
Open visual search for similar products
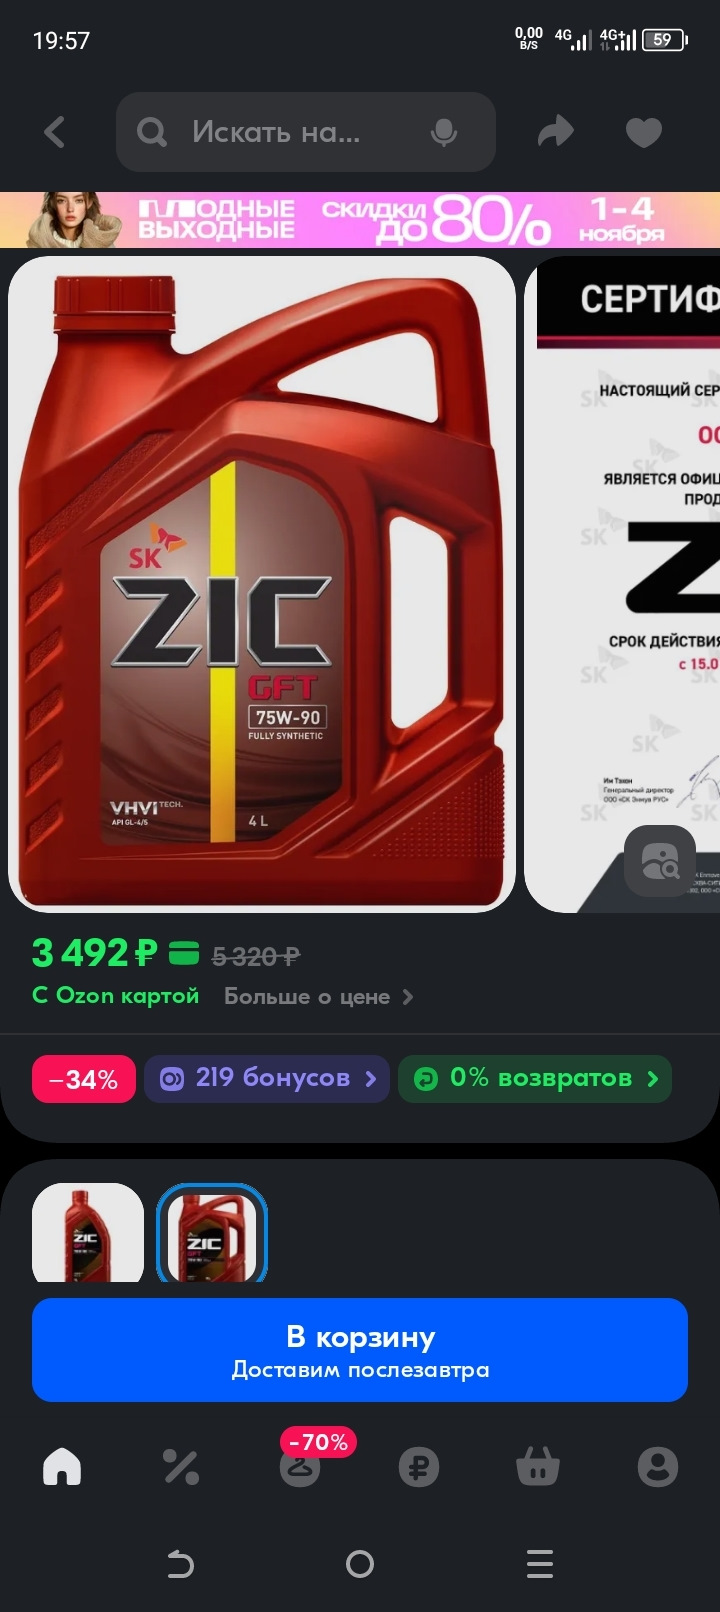660,860
